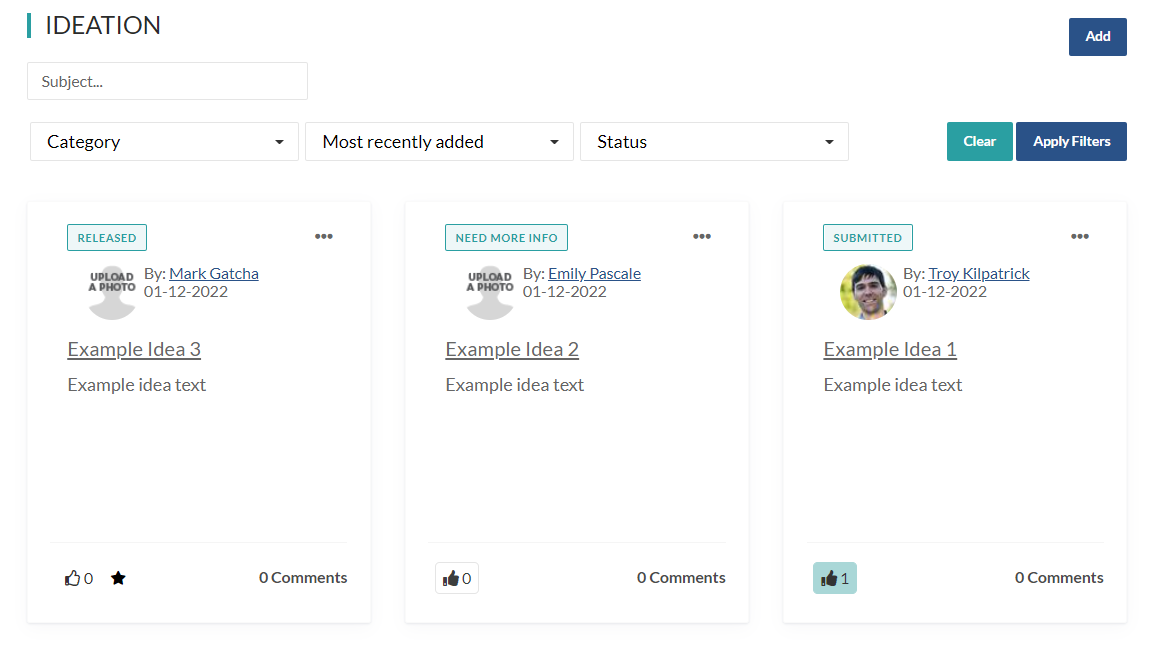The image size is (1151, 650).
Task: Clear all active filters
Action: [x=979, y=141]
